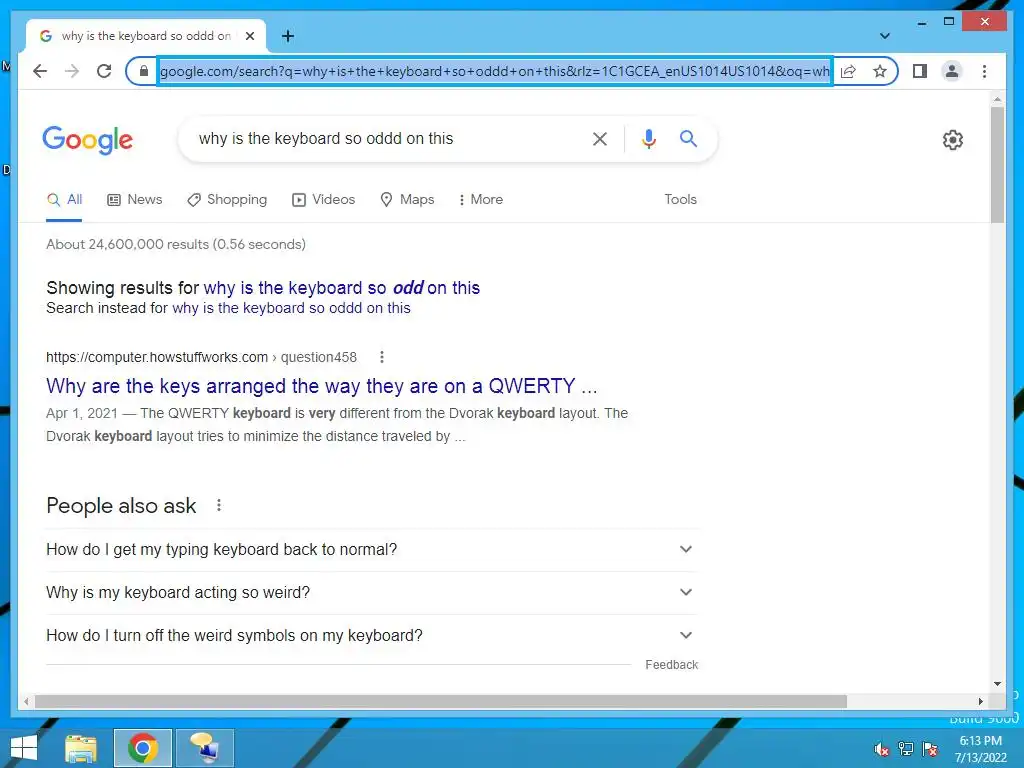
Task: Expand 'How do I get my typing keyboard back to normal?'
Action: coord(371,550)
